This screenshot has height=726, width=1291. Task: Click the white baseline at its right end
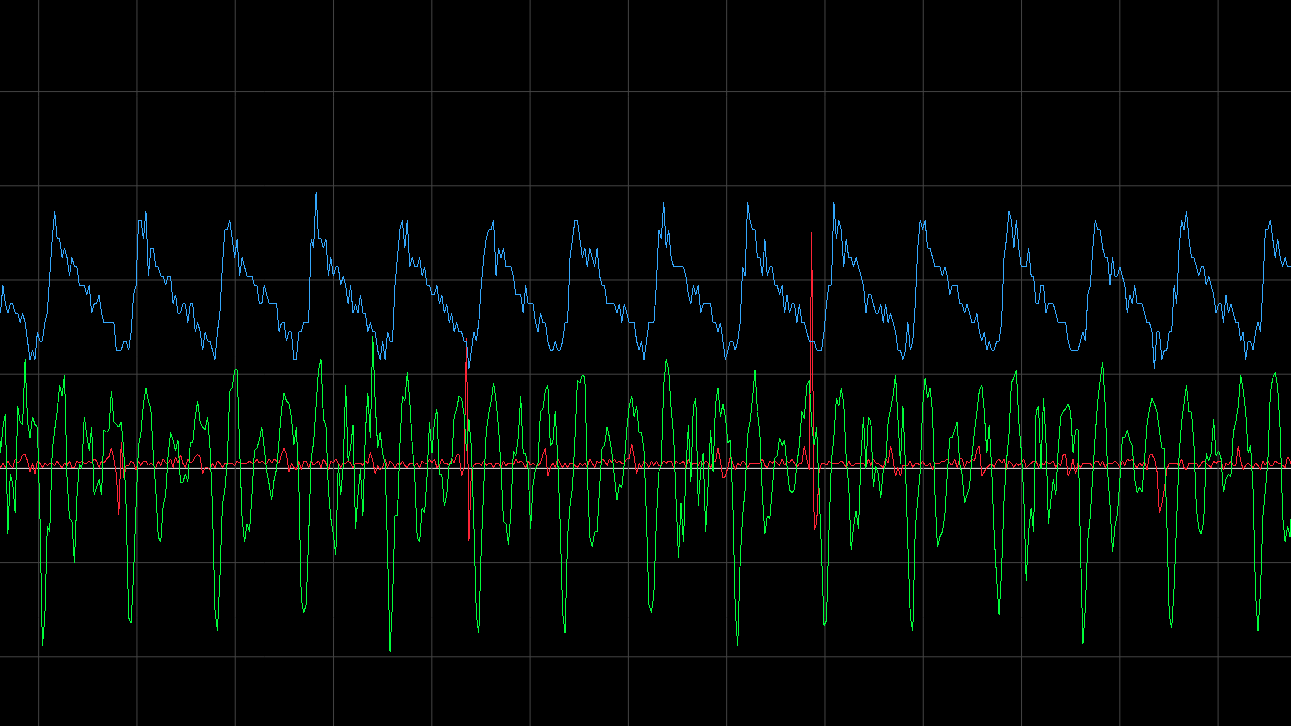[x=1287, y=465]
